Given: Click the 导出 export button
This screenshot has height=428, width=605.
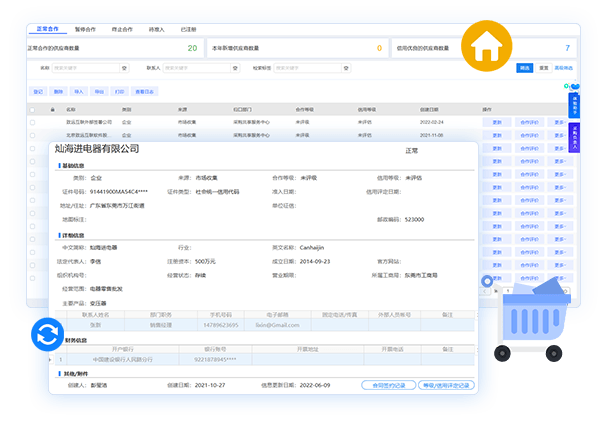Looking at the screenshot, I should 99,91.
